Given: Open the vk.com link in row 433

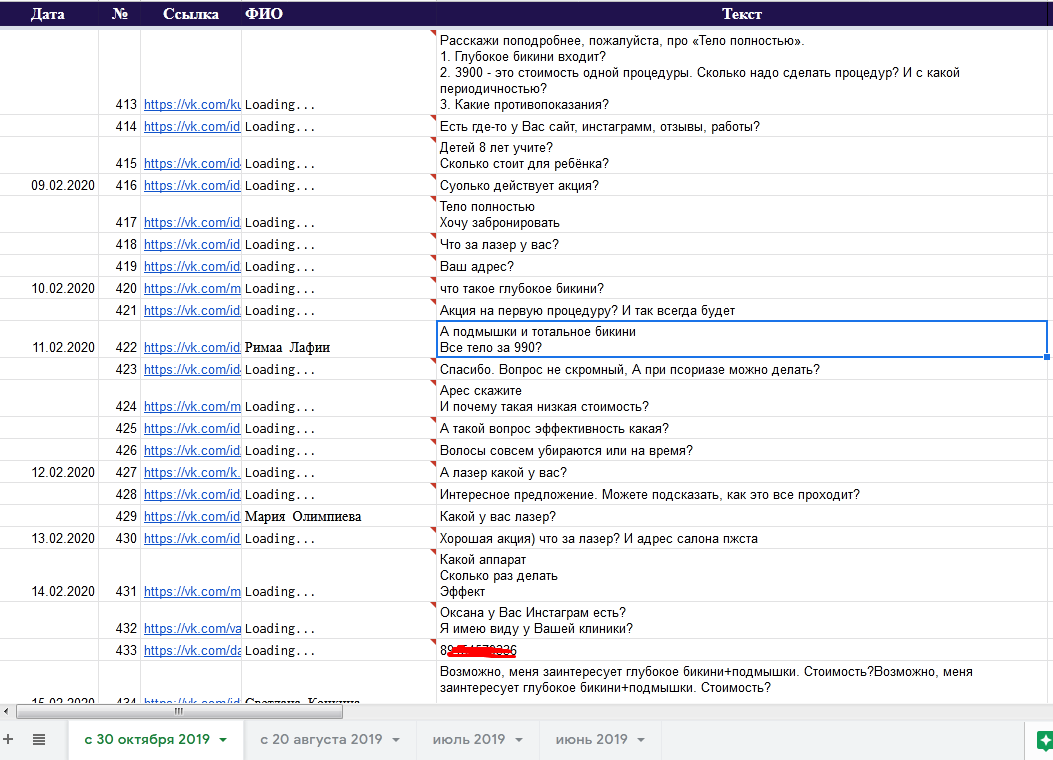Looking at the screenshot, I should 192,651.
